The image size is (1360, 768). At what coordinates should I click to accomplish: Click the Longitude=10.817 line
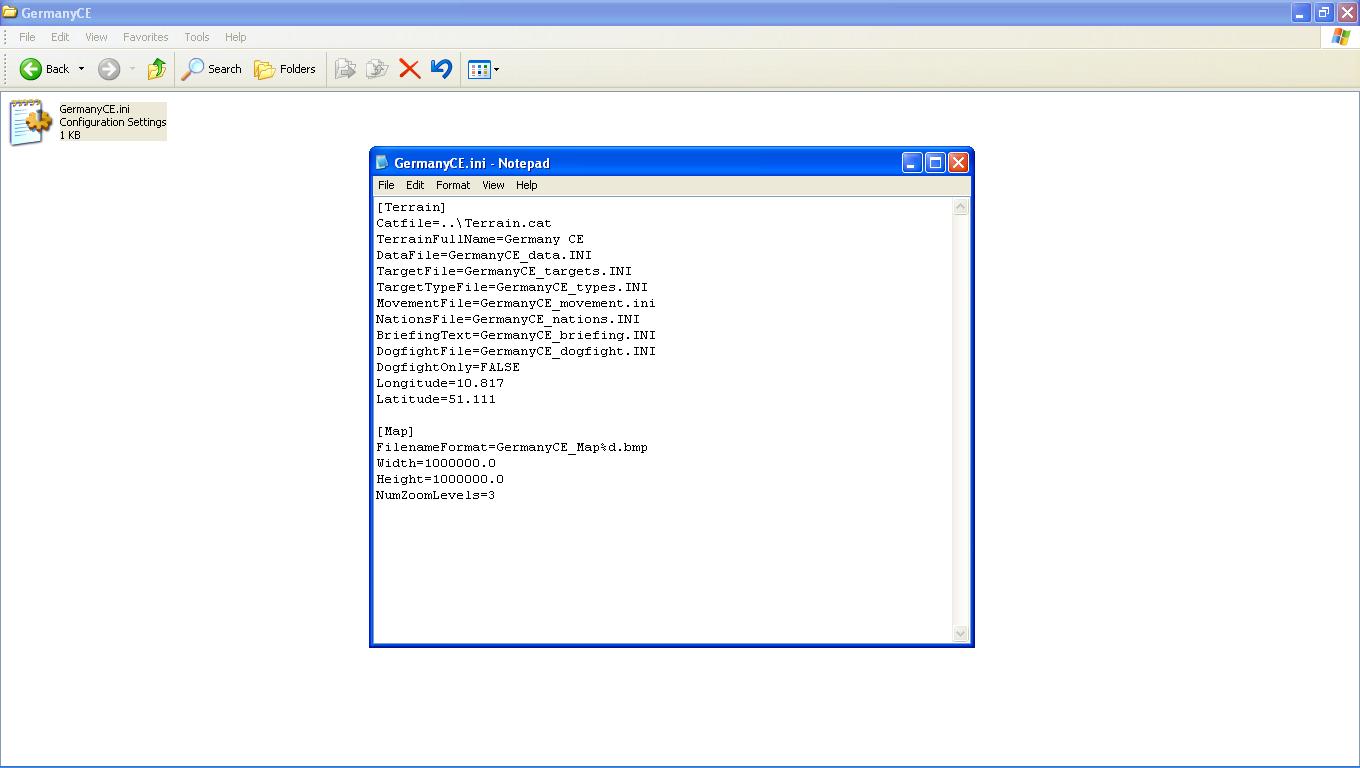(440, 383)
